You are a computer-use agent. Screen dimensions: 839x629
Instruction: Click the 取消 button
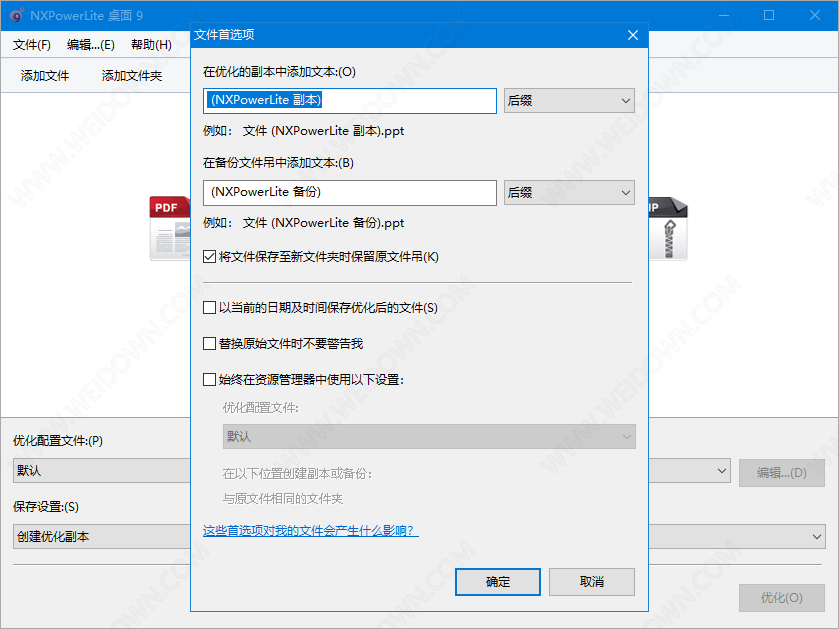click(591, 582)
